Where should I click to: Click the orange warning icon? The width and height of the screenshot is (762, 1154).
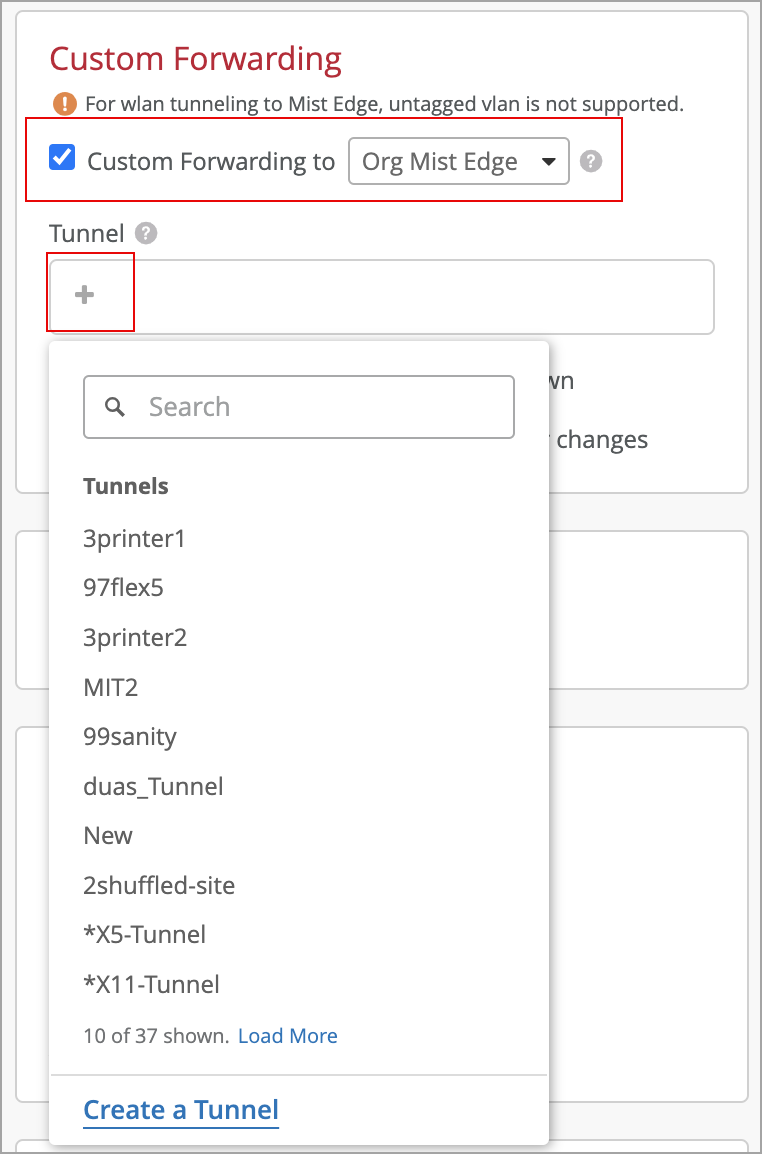pyautogui.click(x=65, y=103)
